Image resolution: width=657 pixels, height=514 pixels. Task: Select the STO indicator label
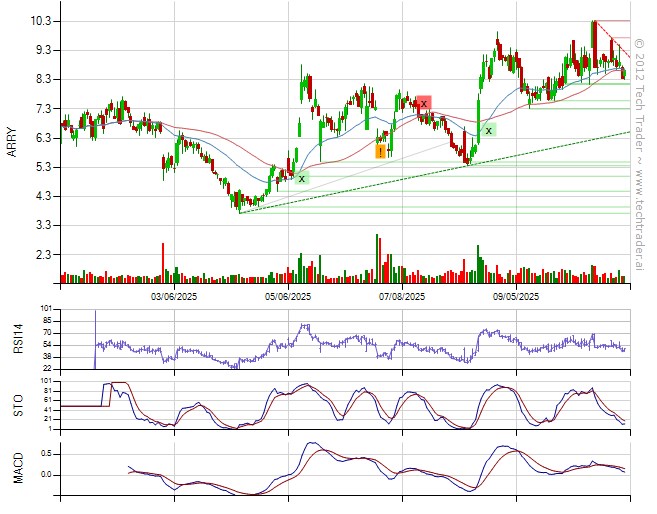[18, 405]
